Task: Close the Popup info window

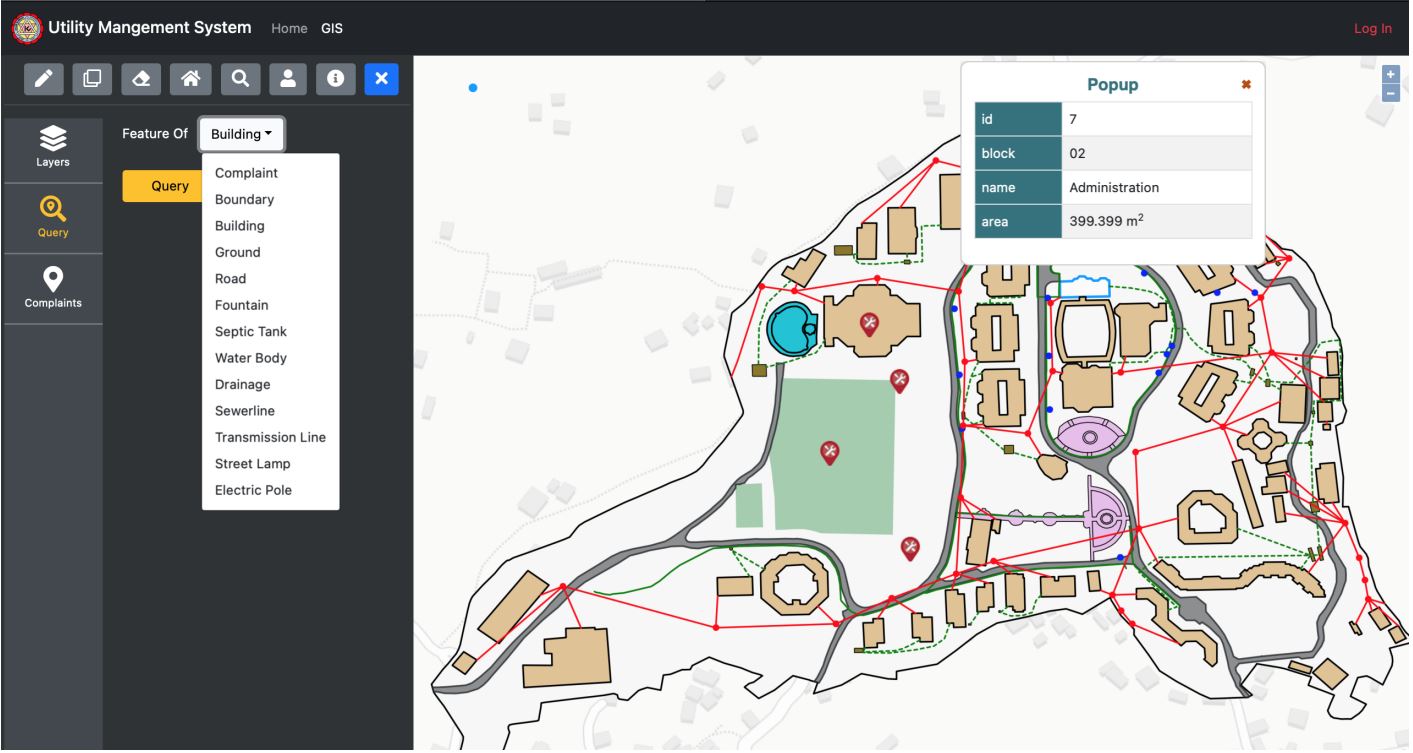Action: point(1246,85)
